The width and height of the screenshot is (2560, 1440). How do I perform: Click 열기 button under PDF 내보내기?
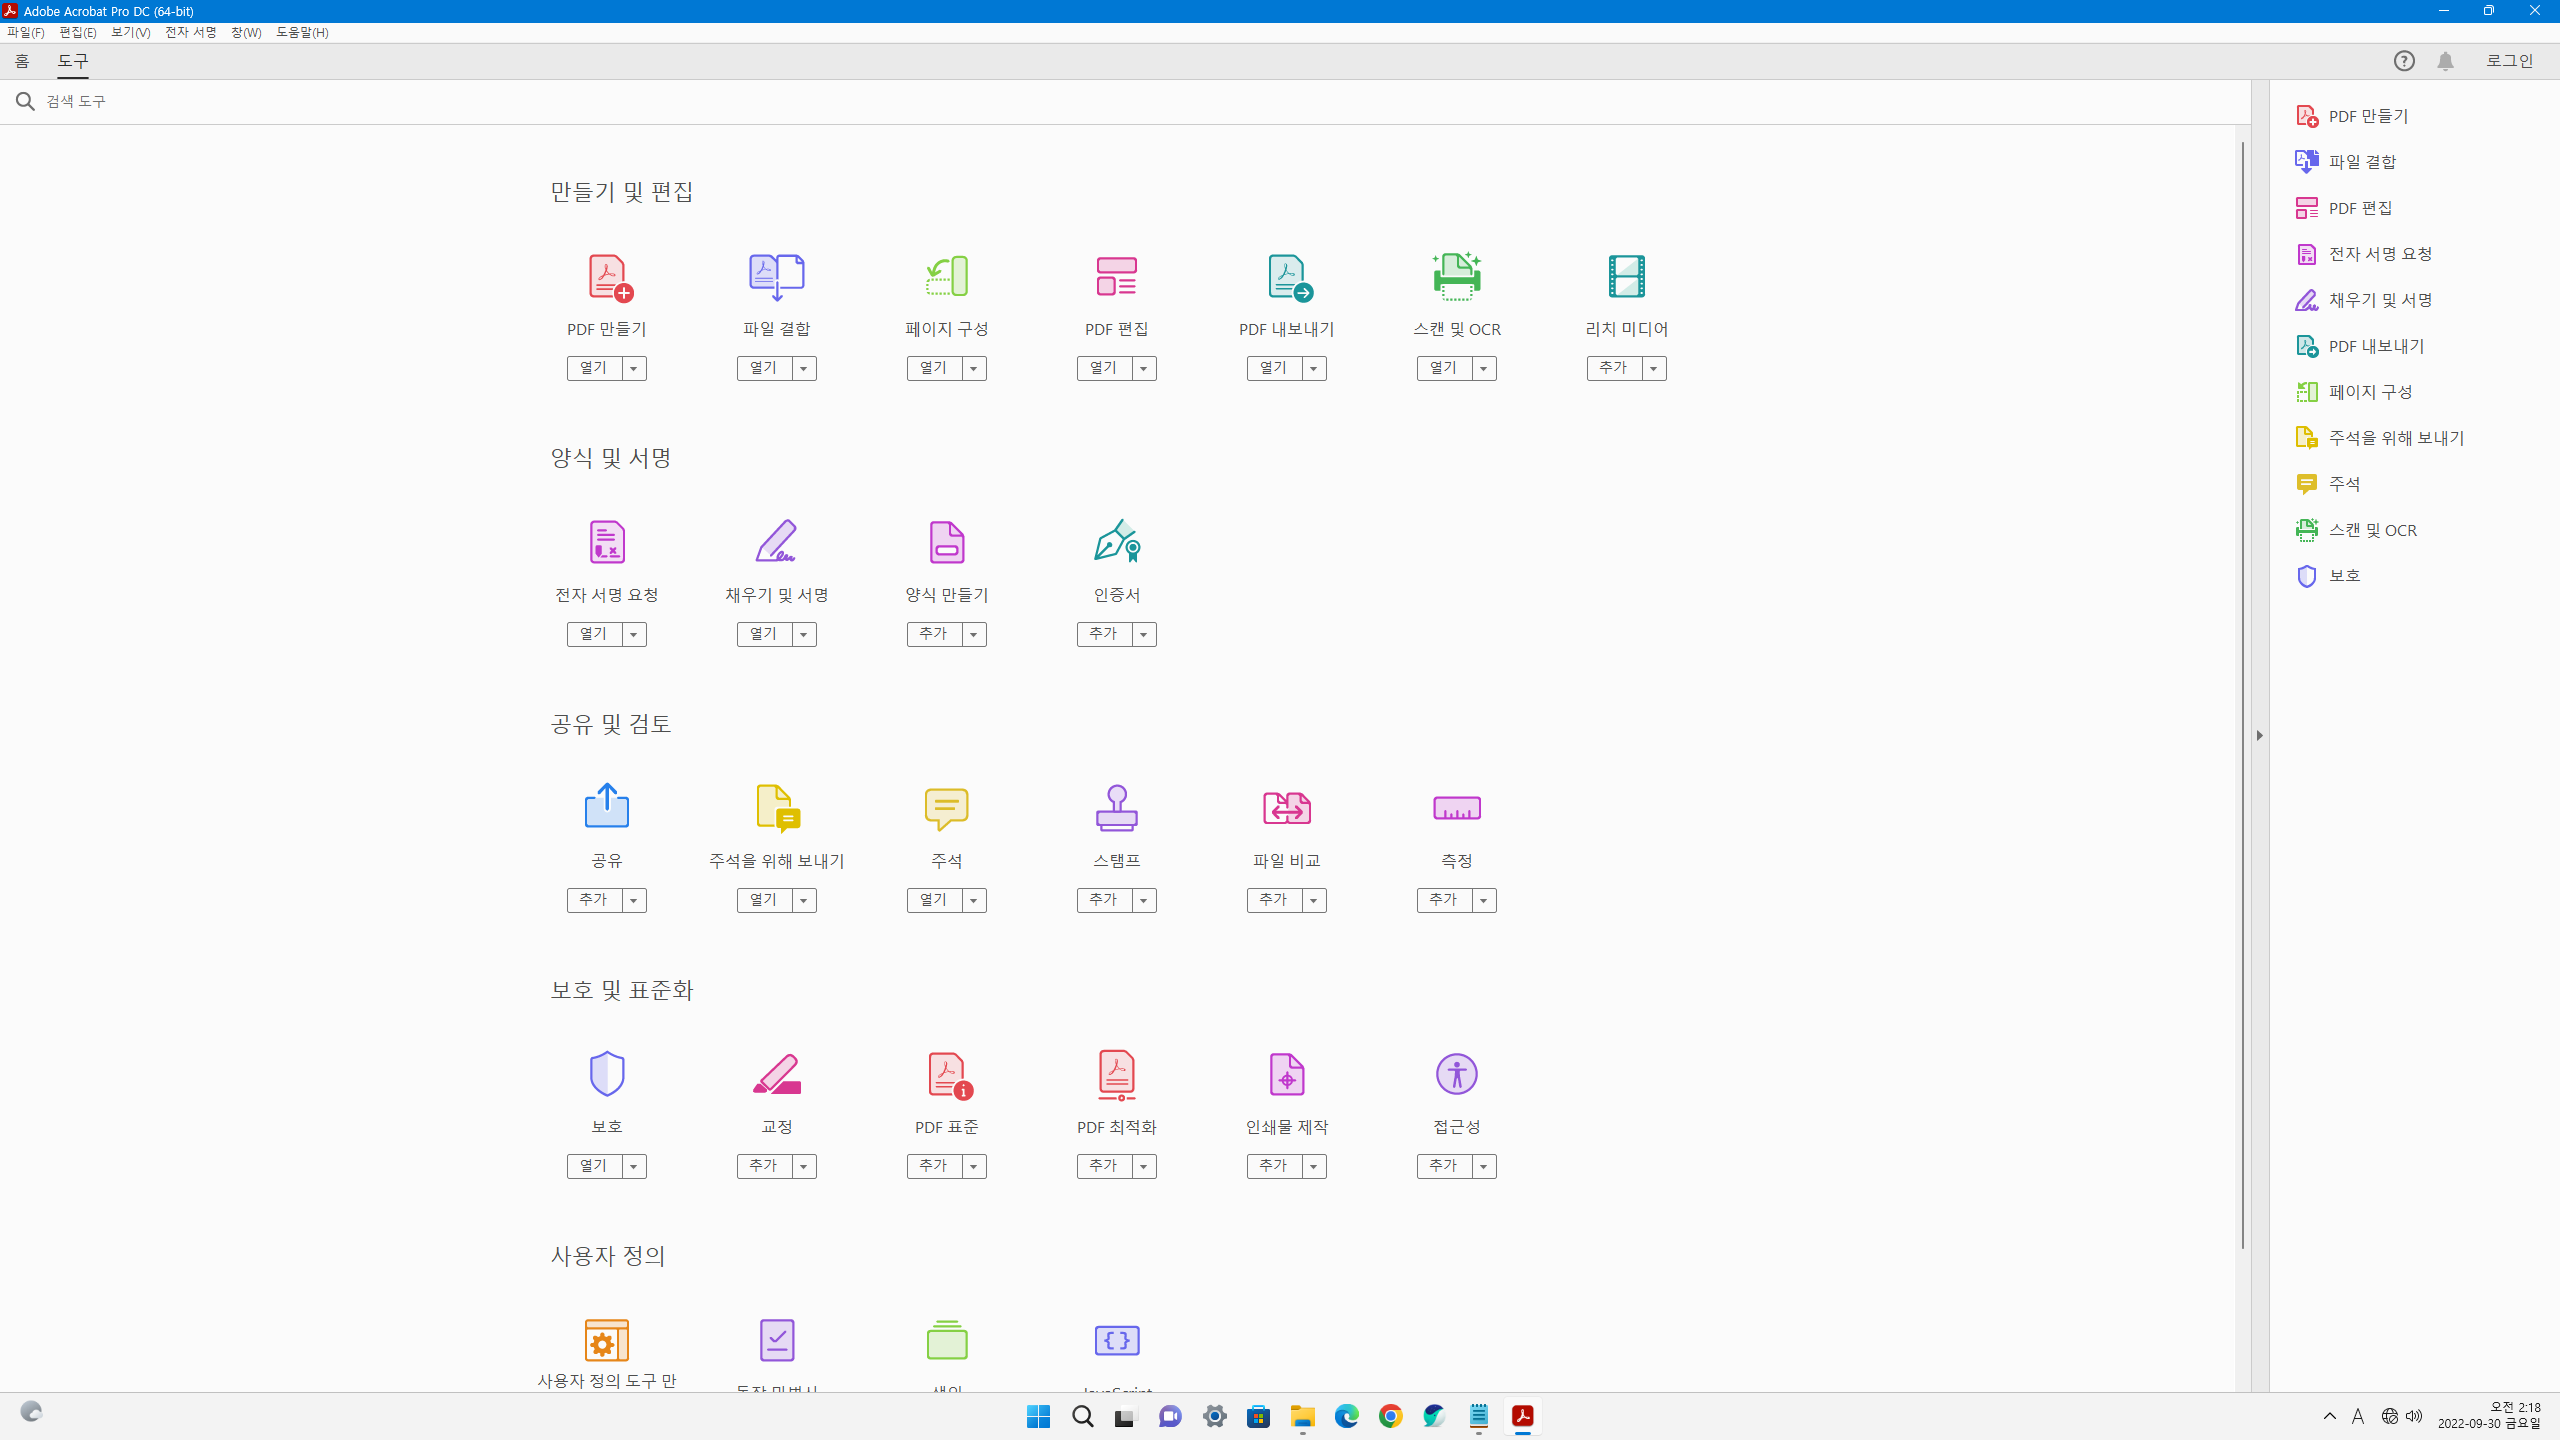(x=1274, y=369)
